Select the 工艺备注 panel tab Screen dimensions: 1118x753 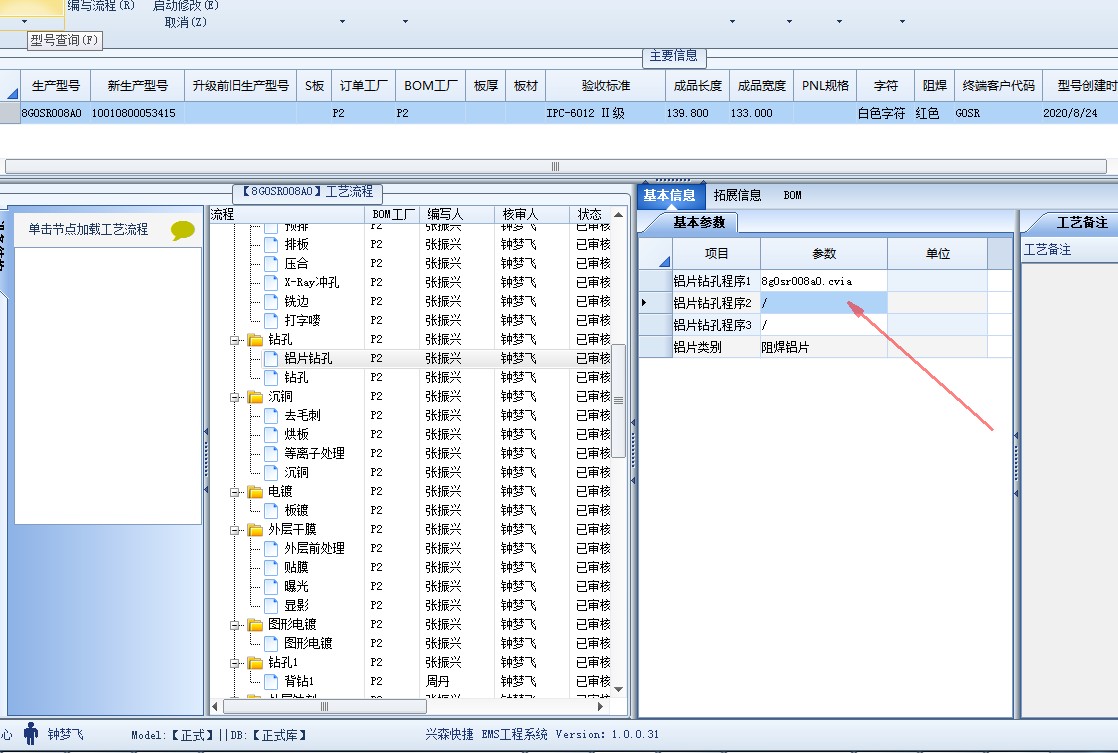coord(1081,222)
